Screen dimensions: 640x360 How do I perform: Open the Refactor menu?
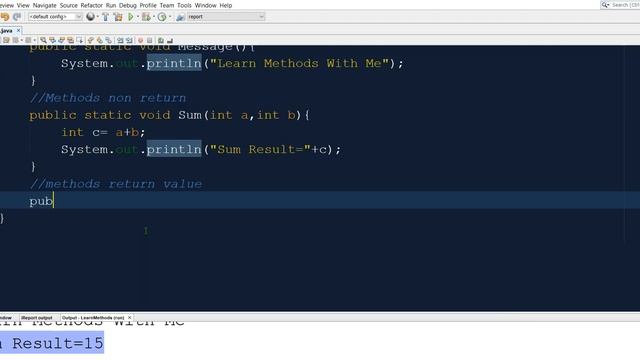91,5
